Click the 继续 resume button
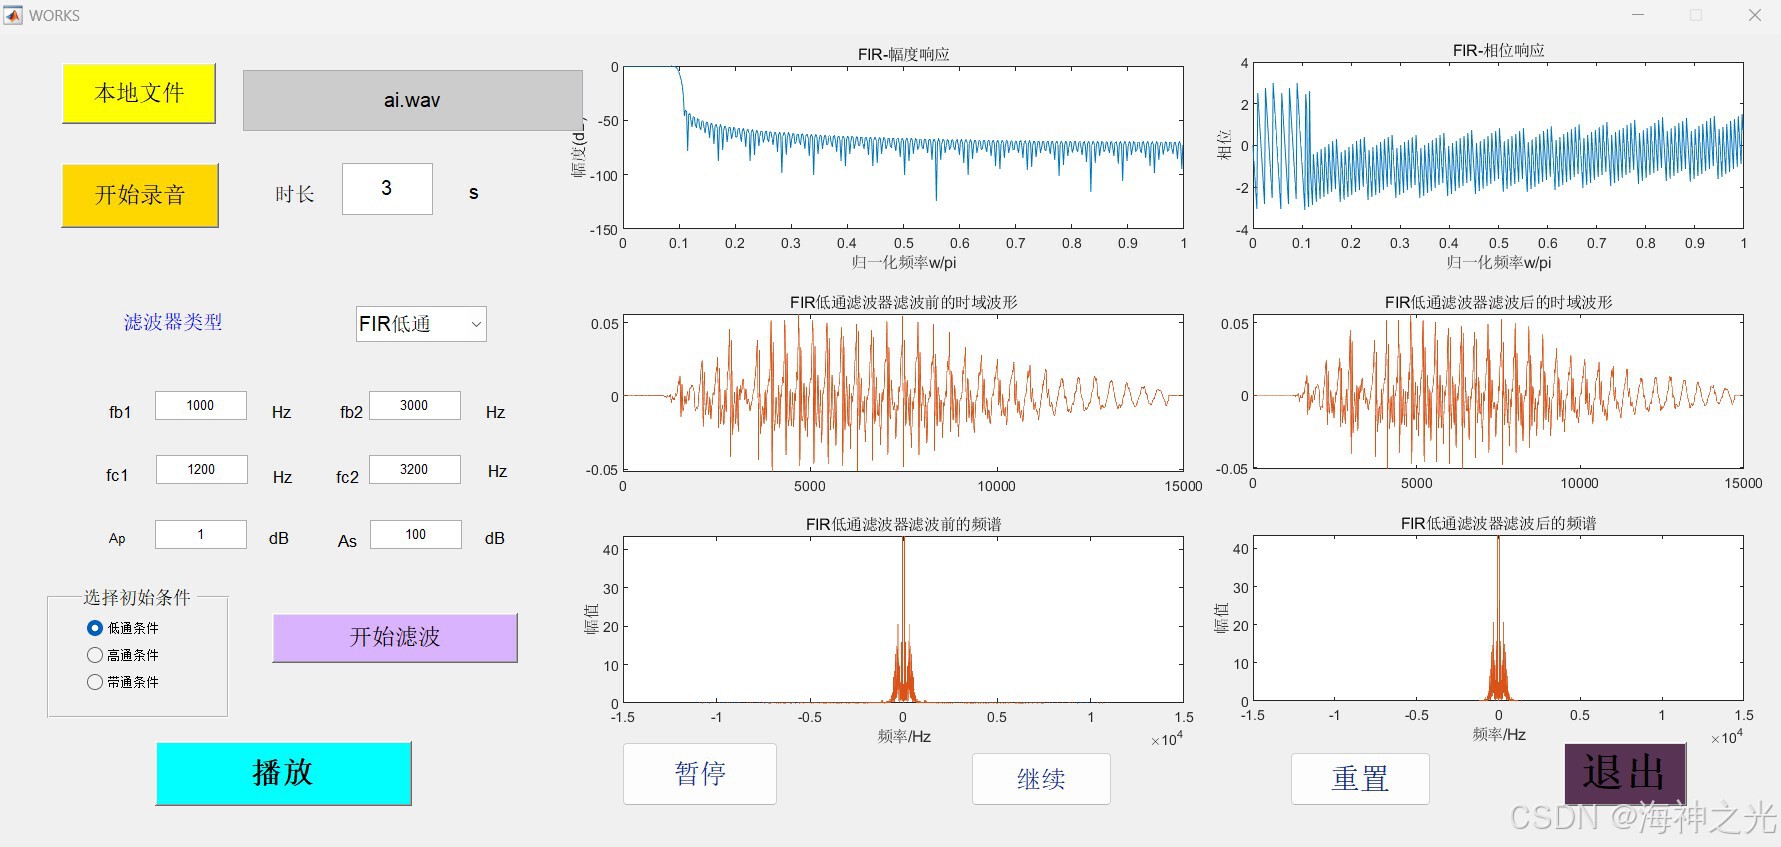The width and height of the screenshot is (1781, 847). [1041, 779]
